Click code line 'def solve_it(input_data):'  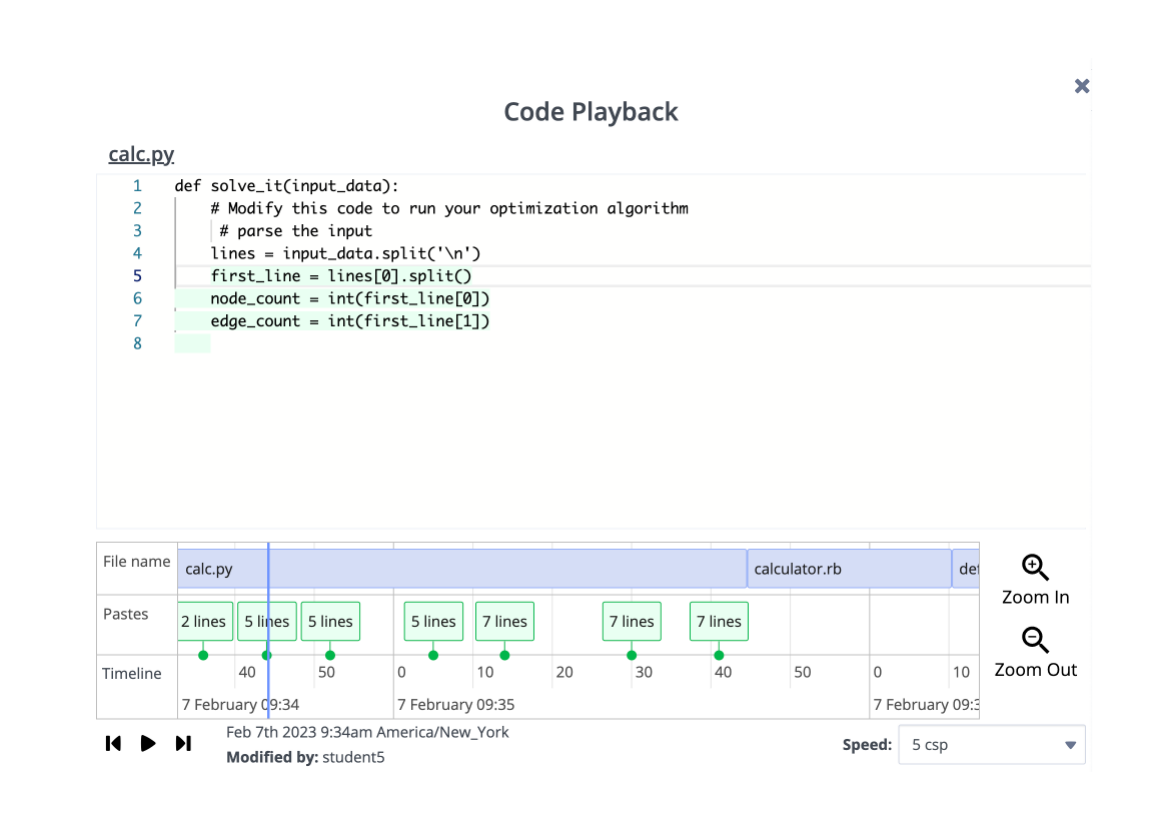(x=287, y=186)
